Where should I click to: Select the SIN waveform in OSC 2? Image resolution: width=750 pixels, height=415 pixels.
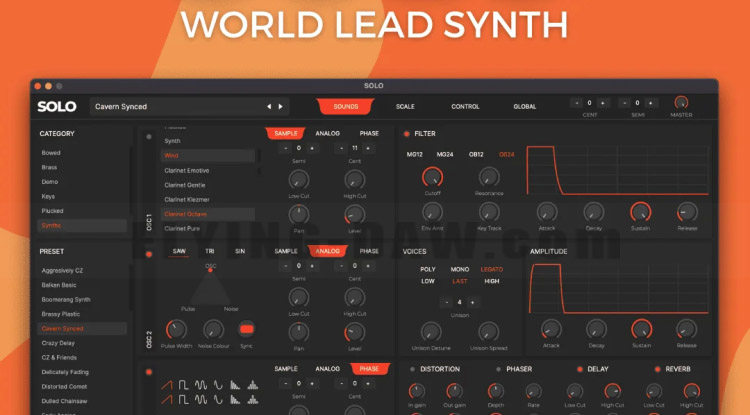click(x=240, y=251)
